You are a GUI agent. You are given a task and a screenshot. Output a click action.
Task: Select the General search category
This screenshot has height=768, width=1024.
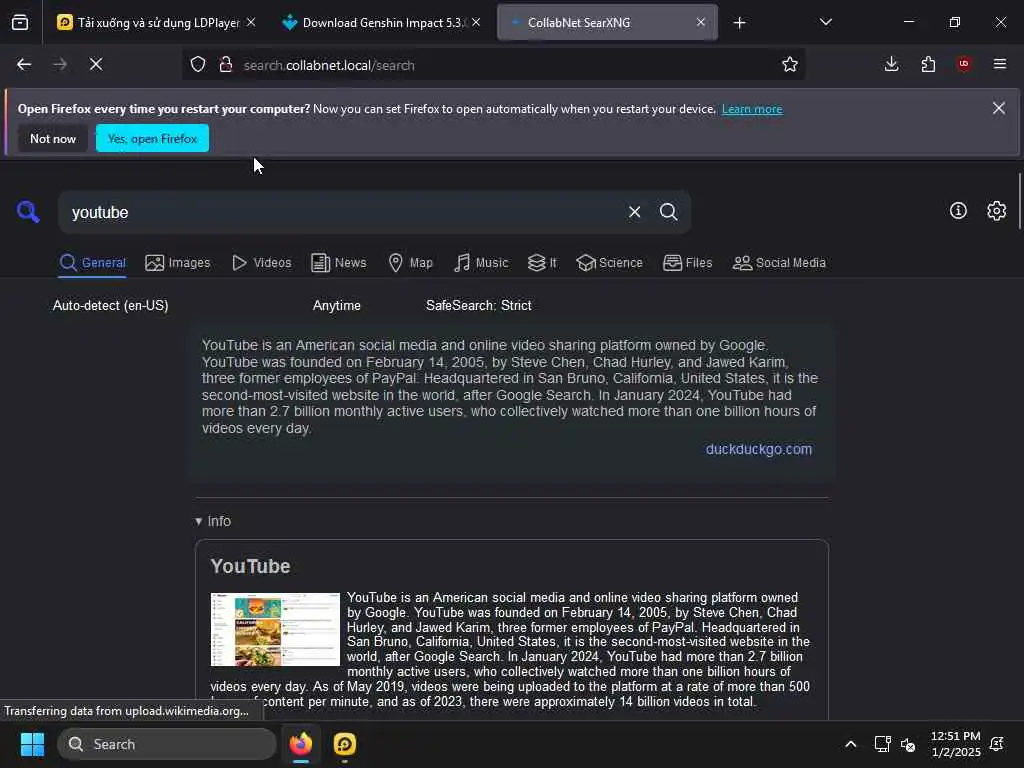92,263
